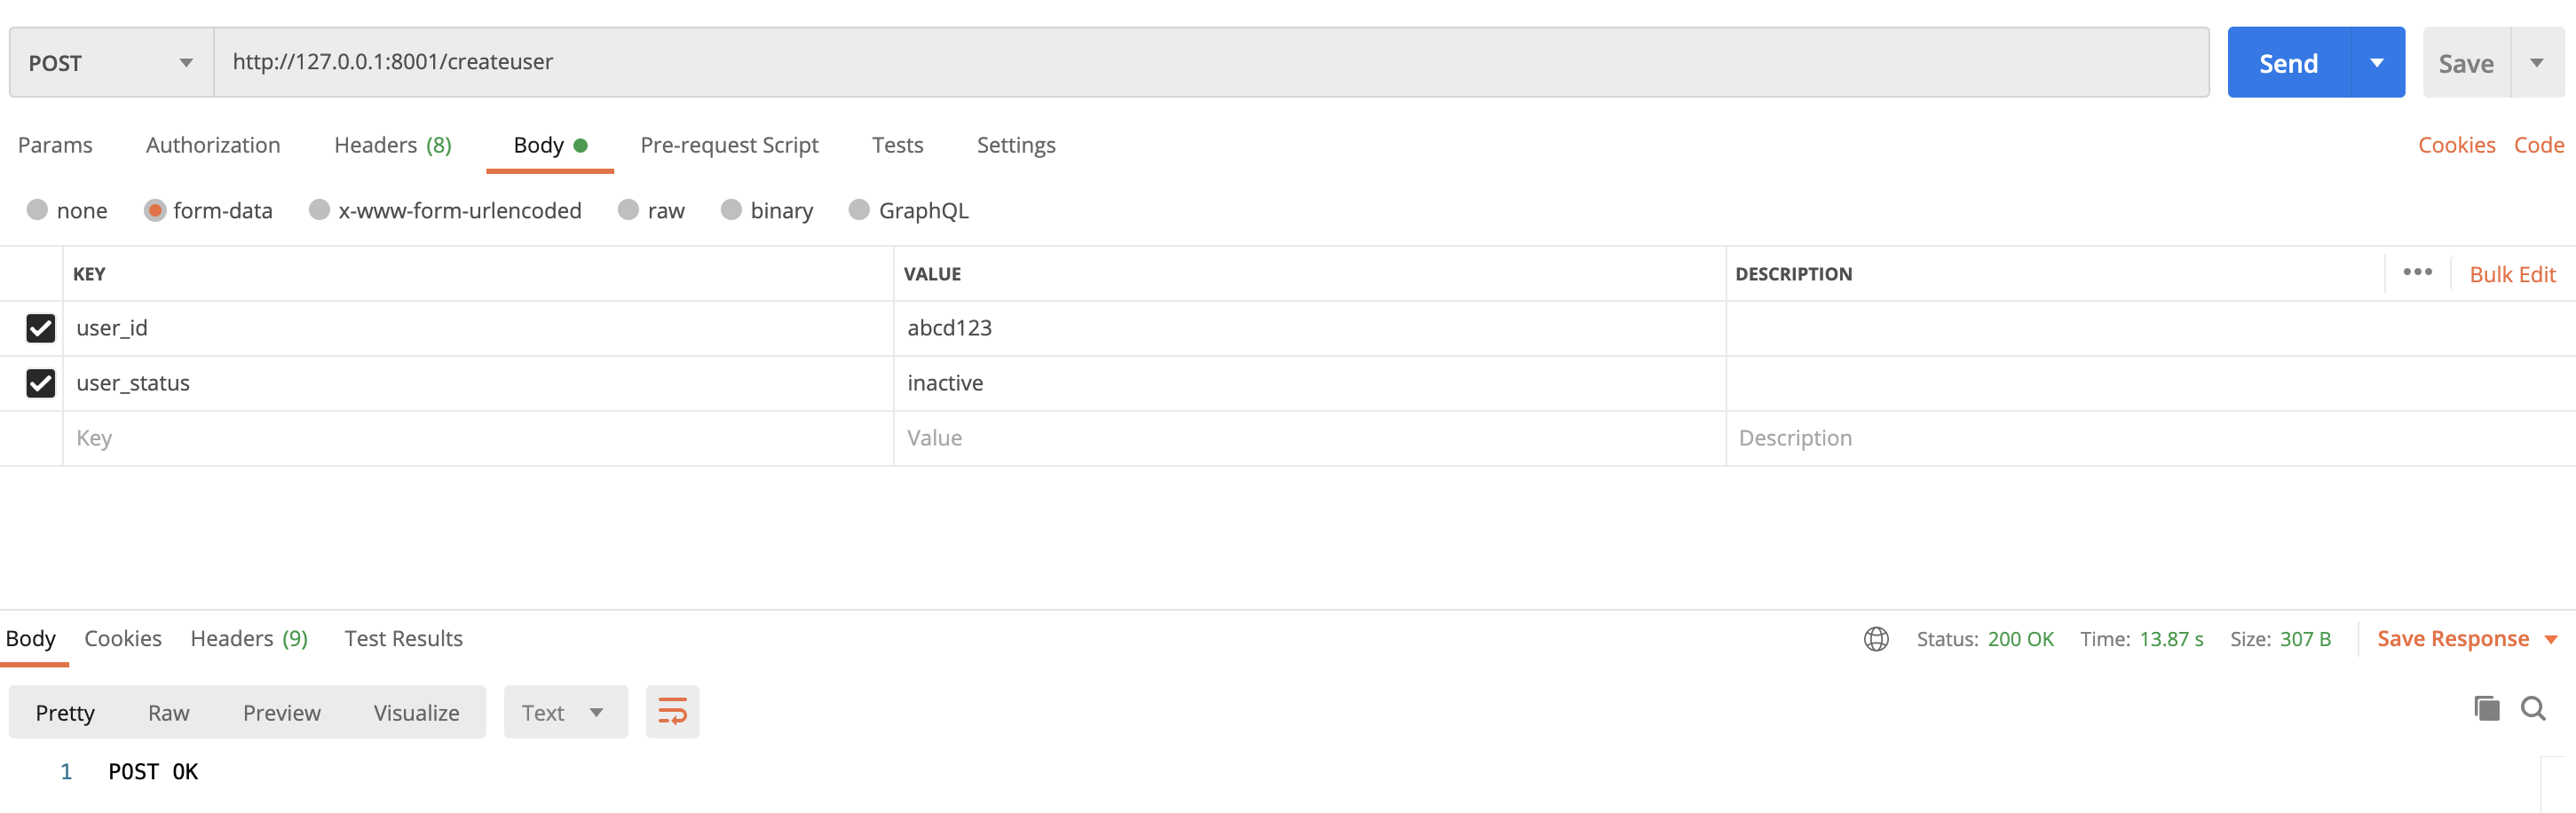
Task: Open the POST method dropdown
Action: pyautogui.click(x=110, y=63)
